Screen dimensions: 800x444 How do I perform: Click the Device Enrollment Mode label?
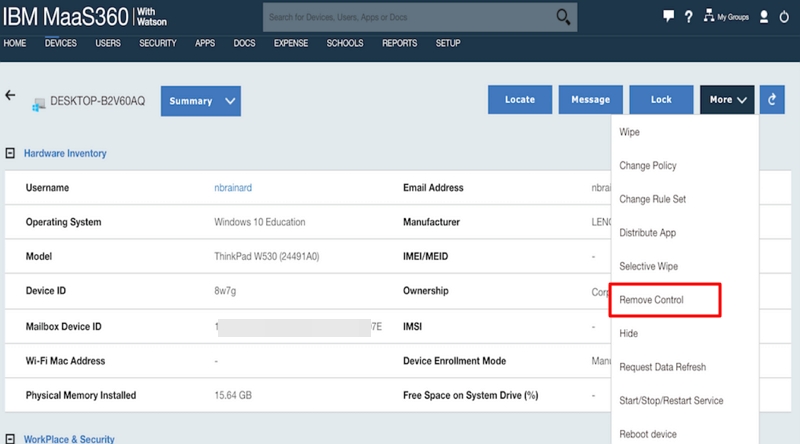coord(454,361)
